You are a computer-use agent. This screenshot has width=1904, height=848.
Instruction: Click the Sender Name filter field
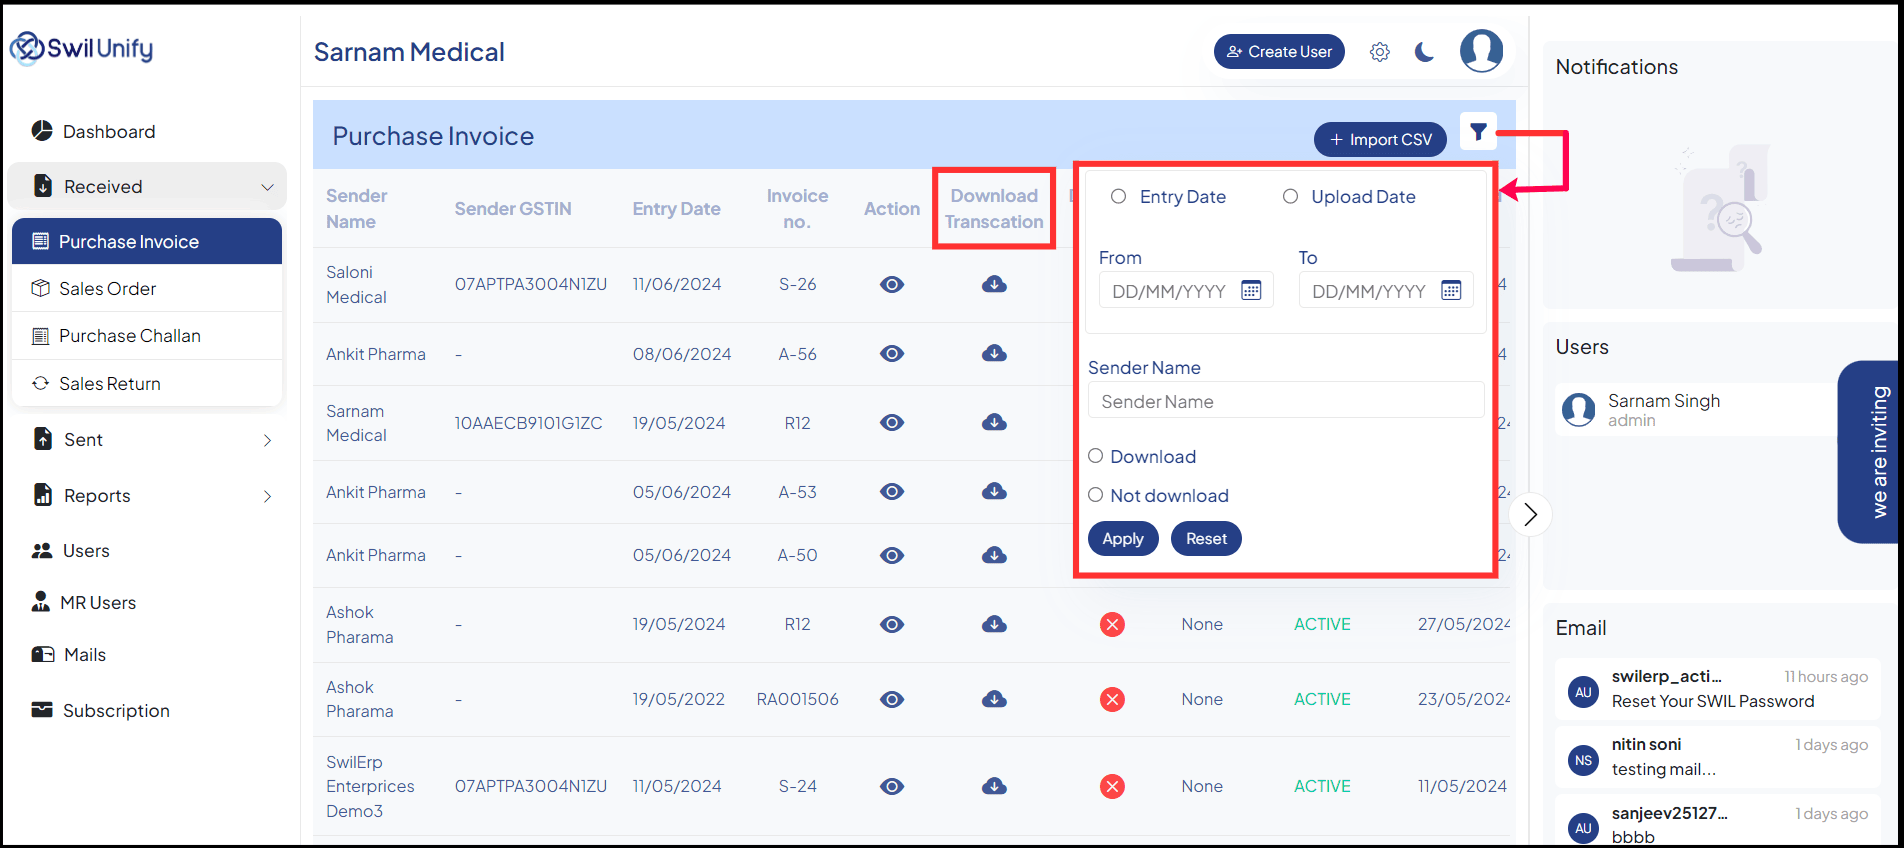coord(1286,401)
